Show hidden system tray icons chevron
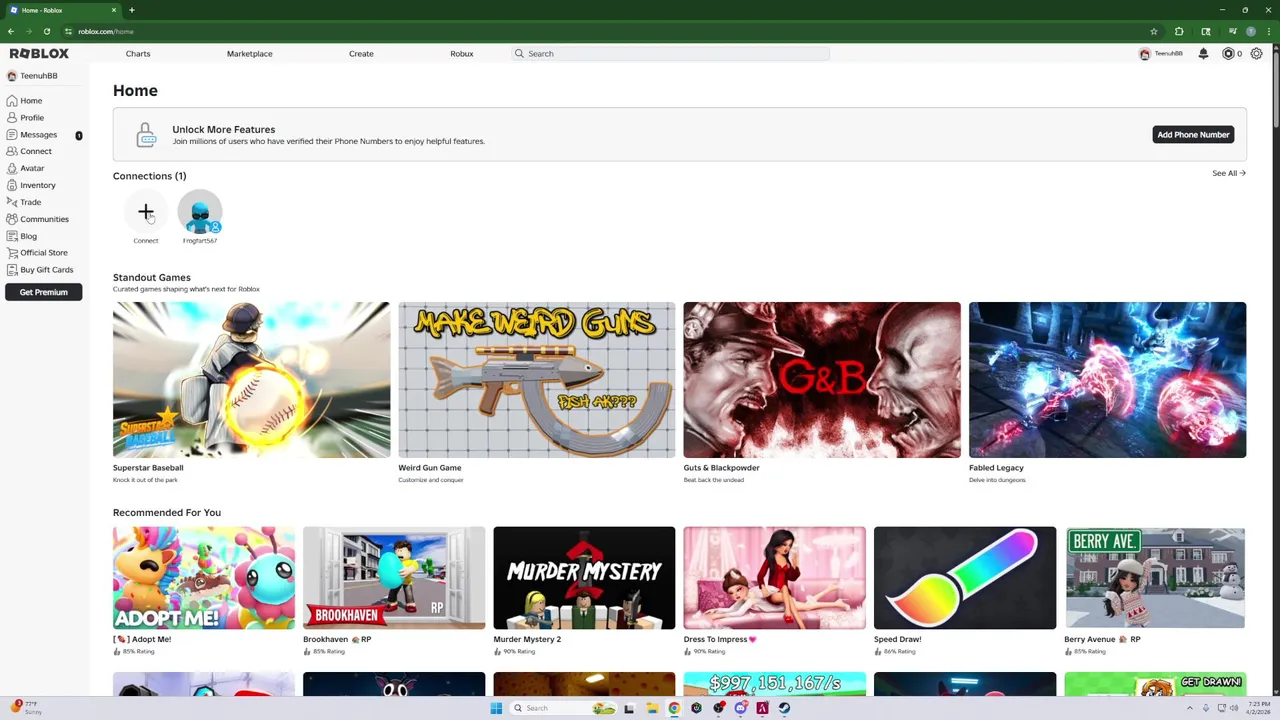Screen dimensions: 1280x720 pyautogui.click(x=1190, y=708)
